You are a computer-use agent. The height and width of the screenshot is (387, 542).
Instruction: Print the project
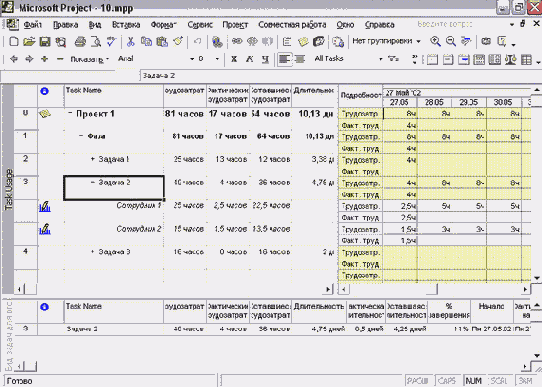[x=80, y=42]
